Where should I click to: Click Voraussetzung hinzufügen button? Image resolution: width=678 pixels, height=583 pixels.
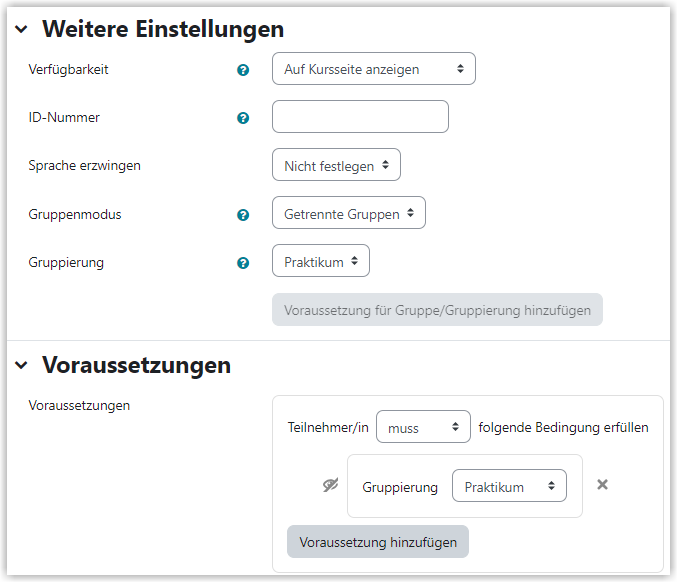coord(377,542)
